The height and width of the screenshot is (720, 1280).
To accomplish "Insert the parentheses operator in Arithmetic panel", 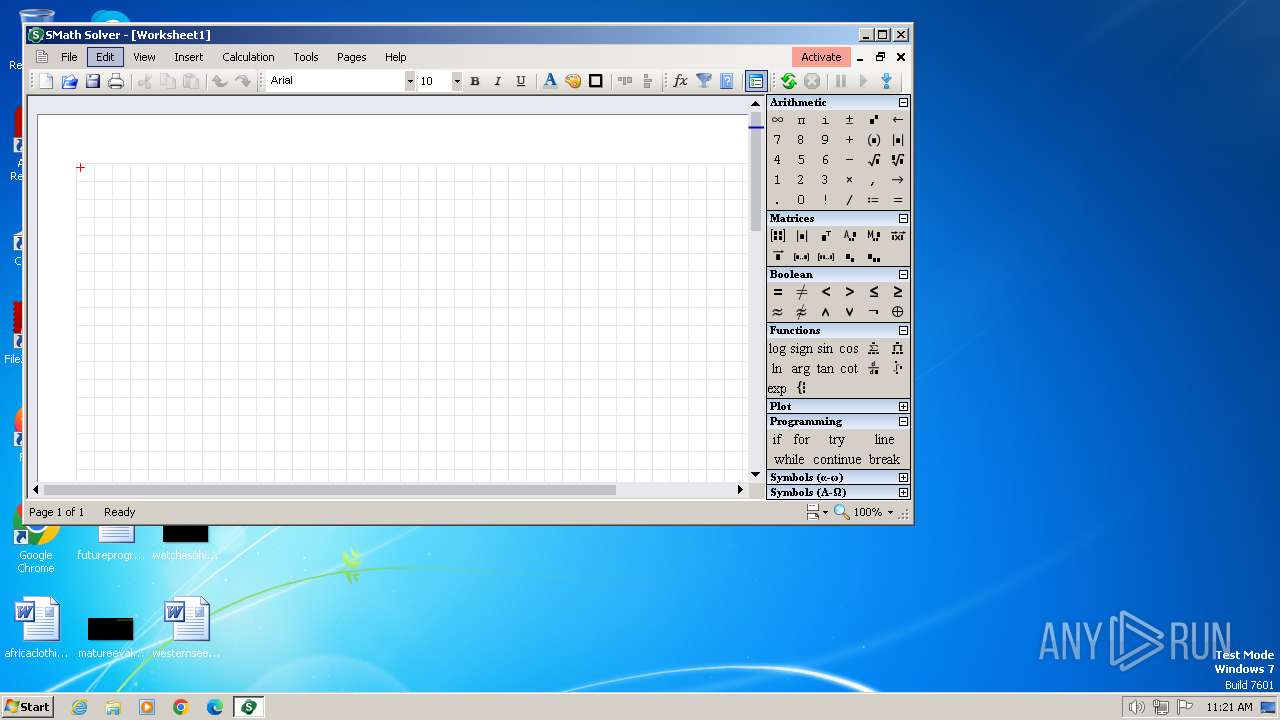I will (x=873, y=140).
